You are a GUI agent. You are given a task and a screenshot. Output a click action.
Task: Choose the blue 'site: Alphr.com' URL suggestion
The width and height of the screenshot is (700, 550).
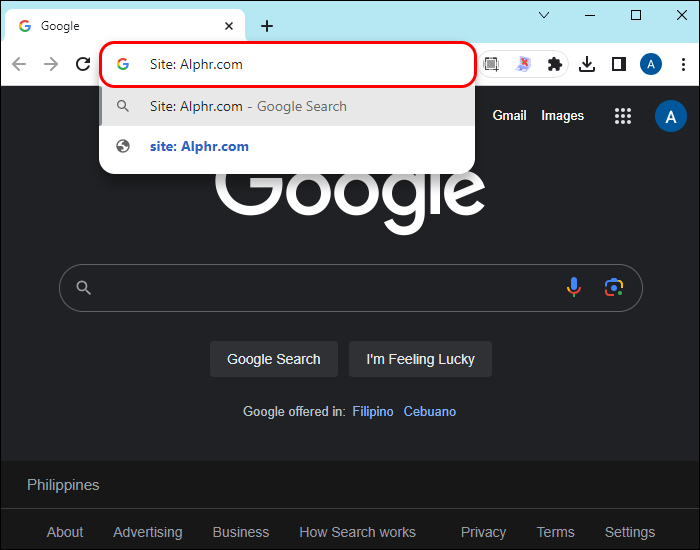(x=287, y=146)
